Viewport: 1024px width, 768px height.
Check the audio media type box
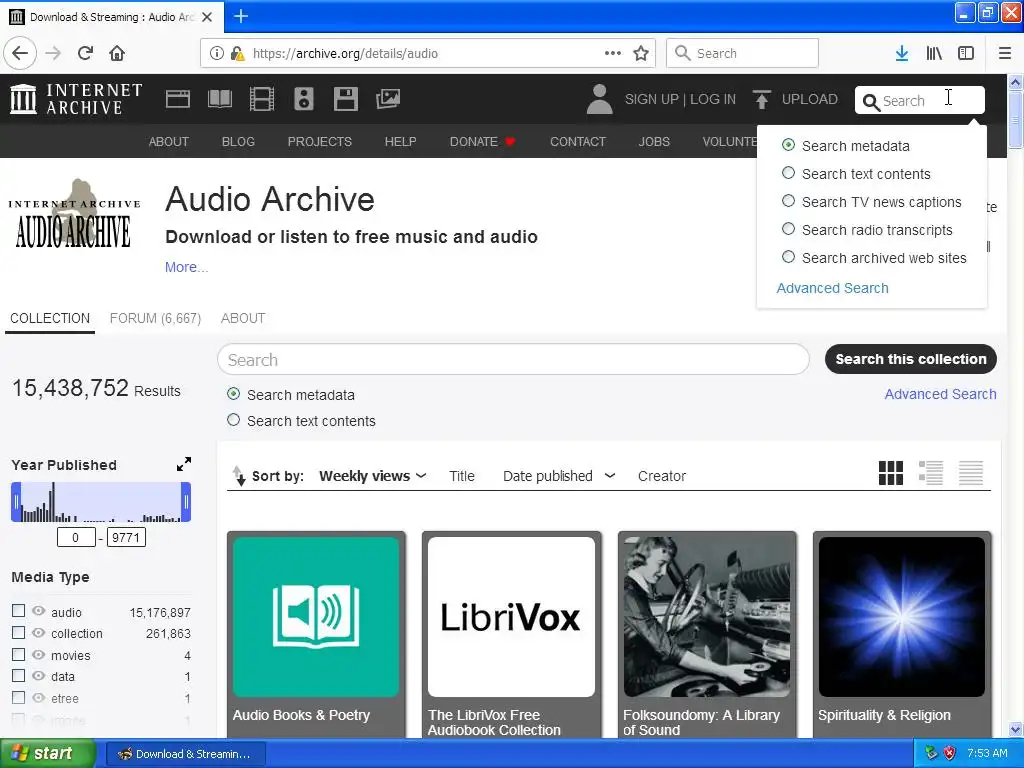(x=18, y=611)
